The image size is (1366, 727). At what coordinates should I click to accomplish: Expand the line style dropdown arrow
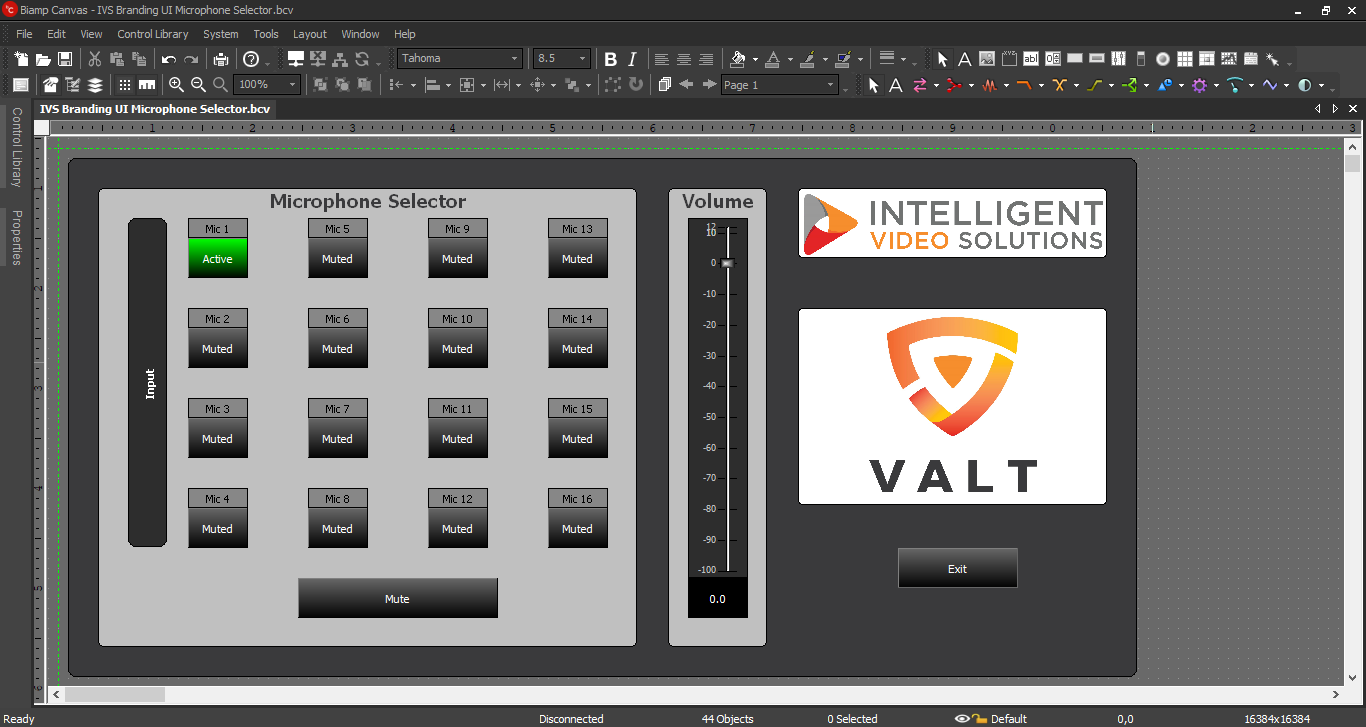[903, 59]
